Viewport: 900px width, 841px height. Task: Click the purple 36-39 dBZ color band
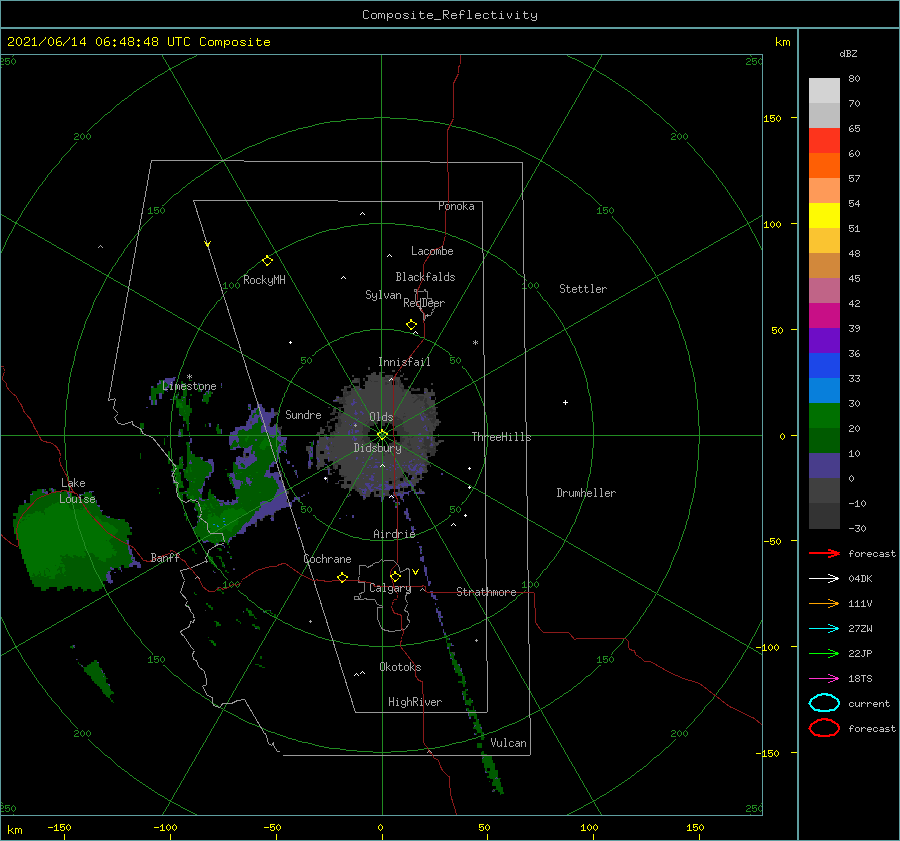point(824,340)
